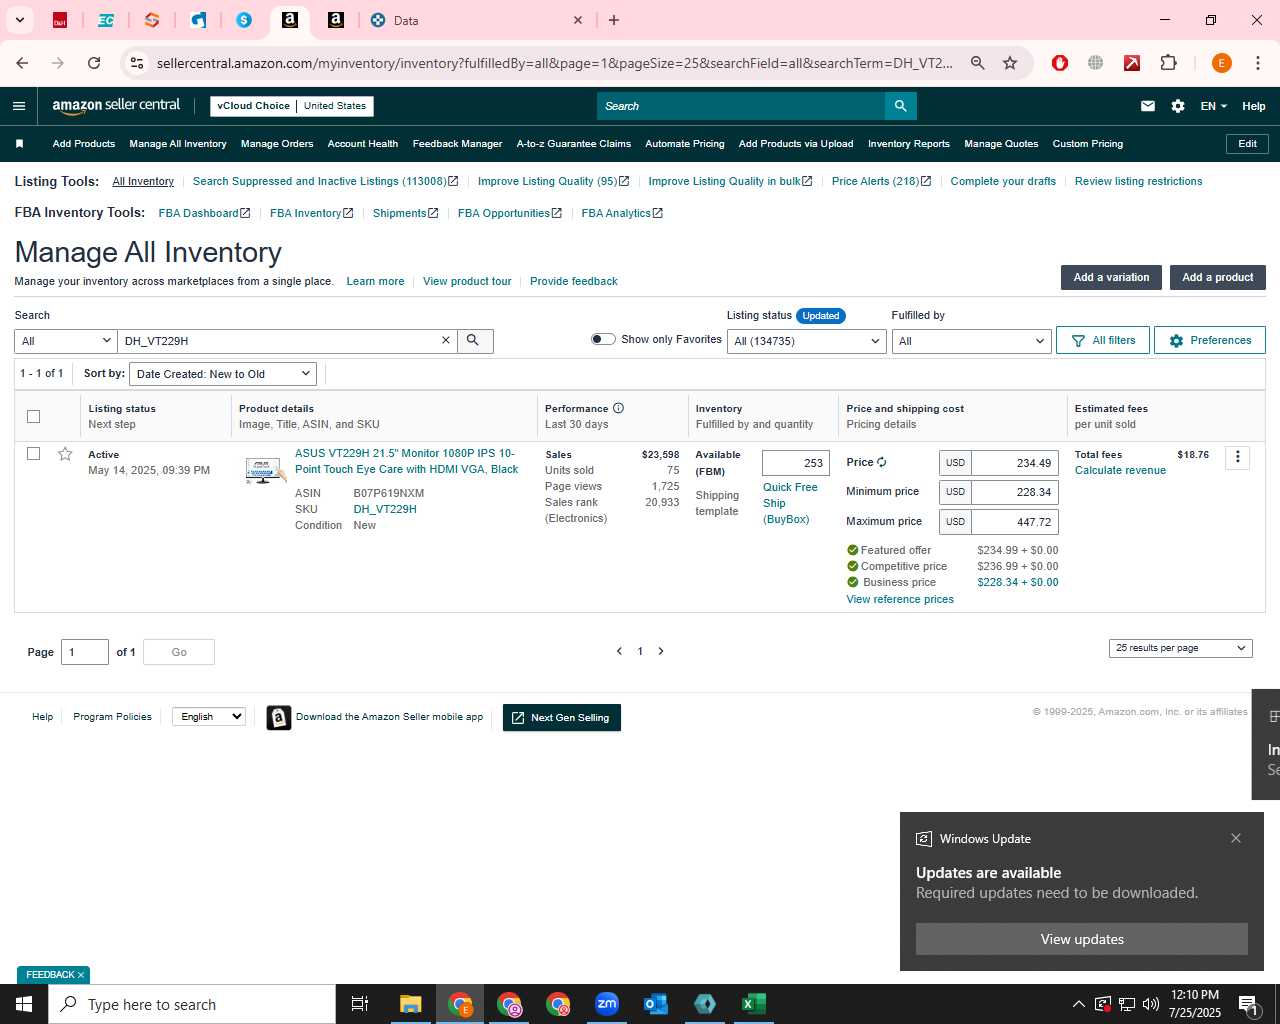Click the Minimum price 228.34 field
This screenshot has width=1280, height=1024.
click(x=1015, y=492)
